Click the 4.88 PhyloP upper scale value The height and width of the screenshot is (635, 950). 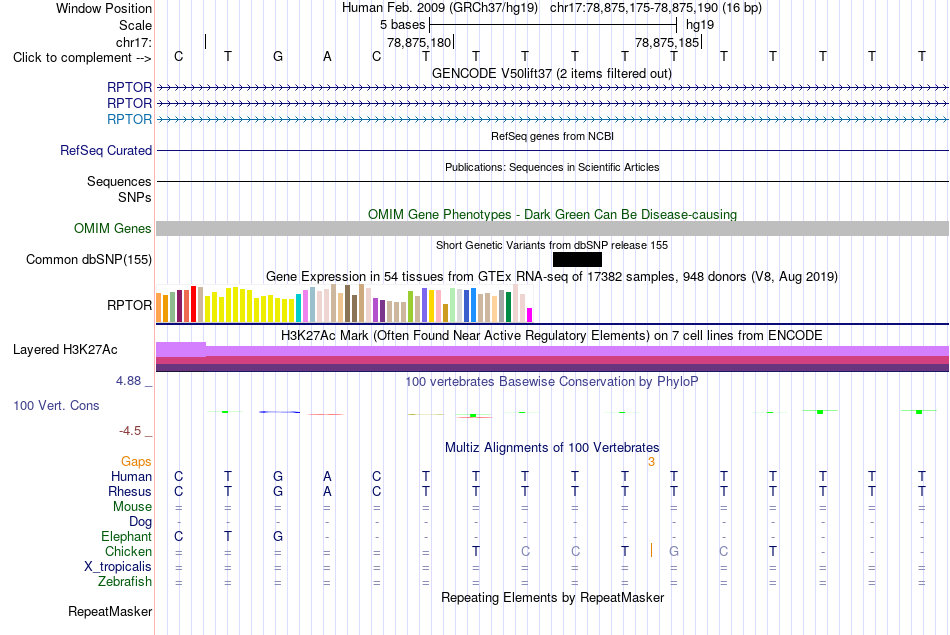[128, 381]
